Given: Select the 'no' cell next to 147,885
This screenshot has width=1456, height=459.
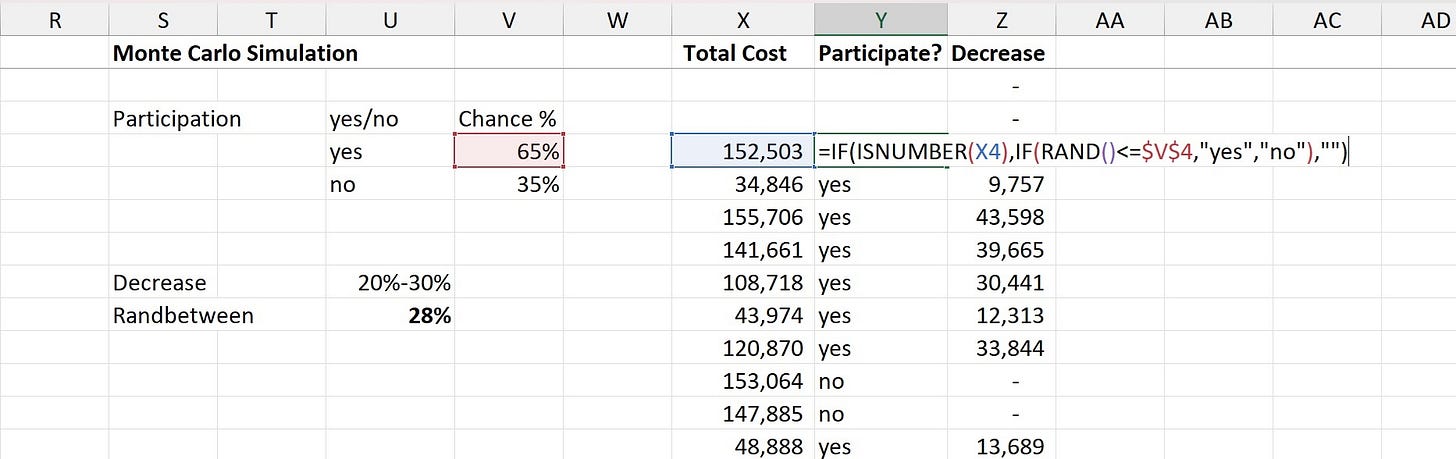Looking at the screenshot, I should pos(881,414).
